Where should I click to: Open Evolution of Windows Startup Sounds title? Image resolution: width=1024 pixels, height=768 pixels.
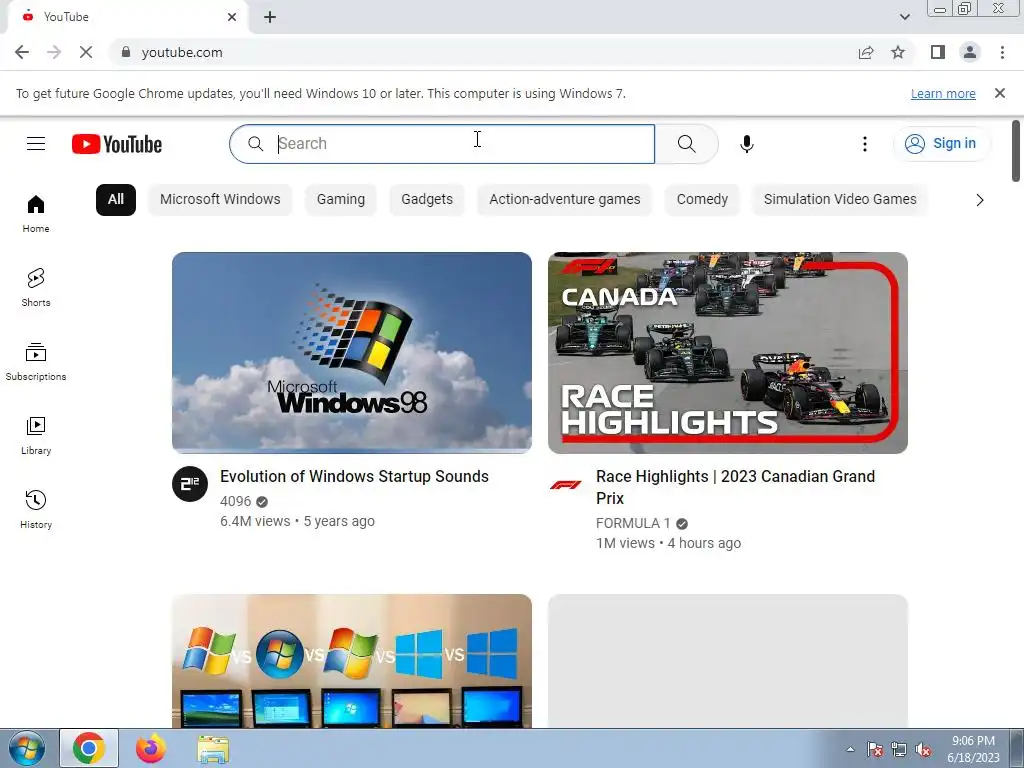click(354, 477)
